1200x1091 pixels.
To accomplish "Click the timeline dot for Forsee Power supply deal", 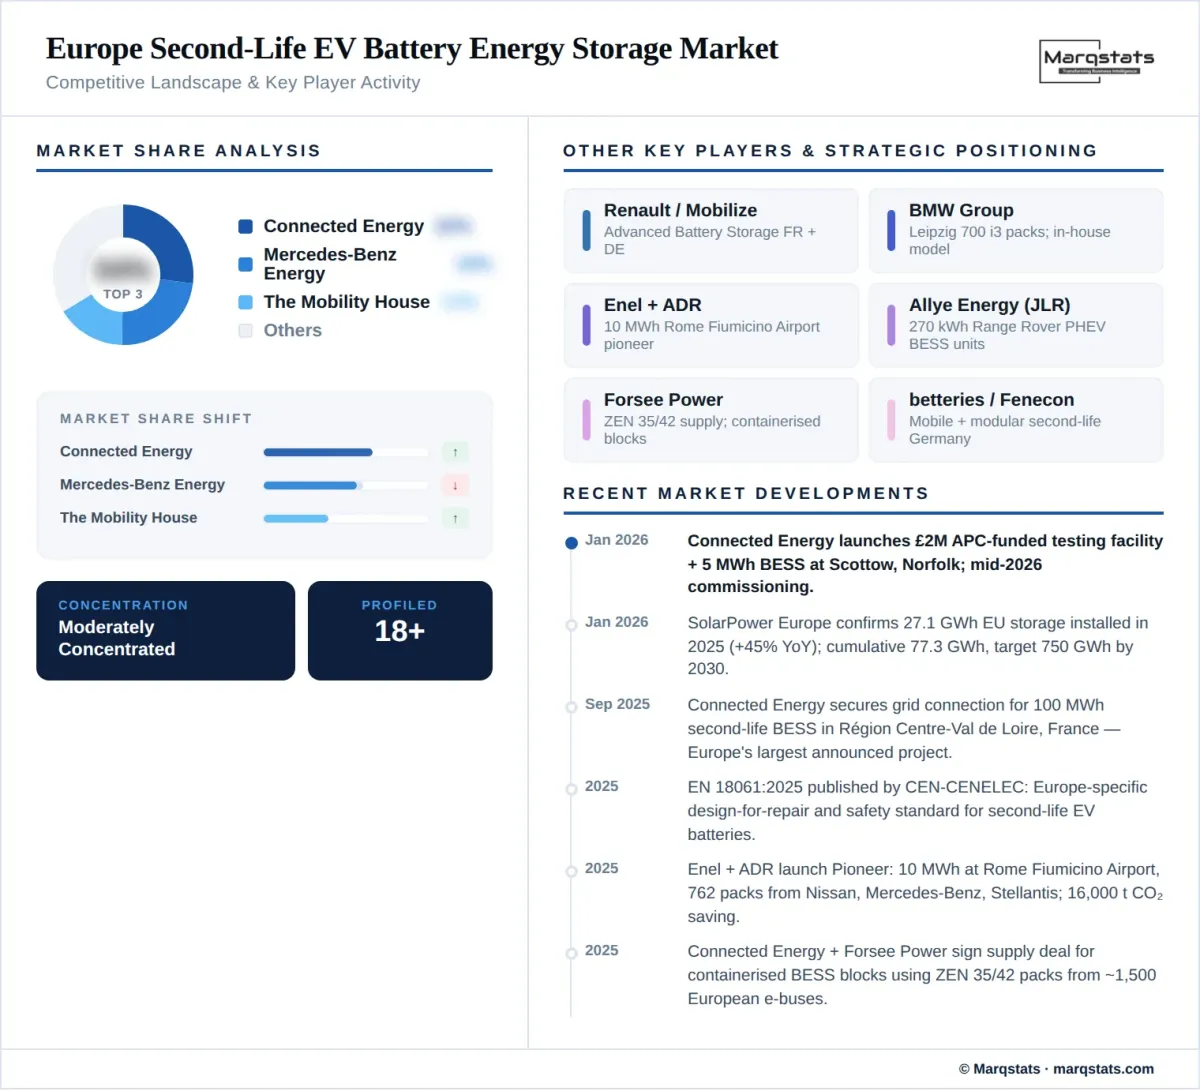I will pyautogui.click(x=571, y=953).
